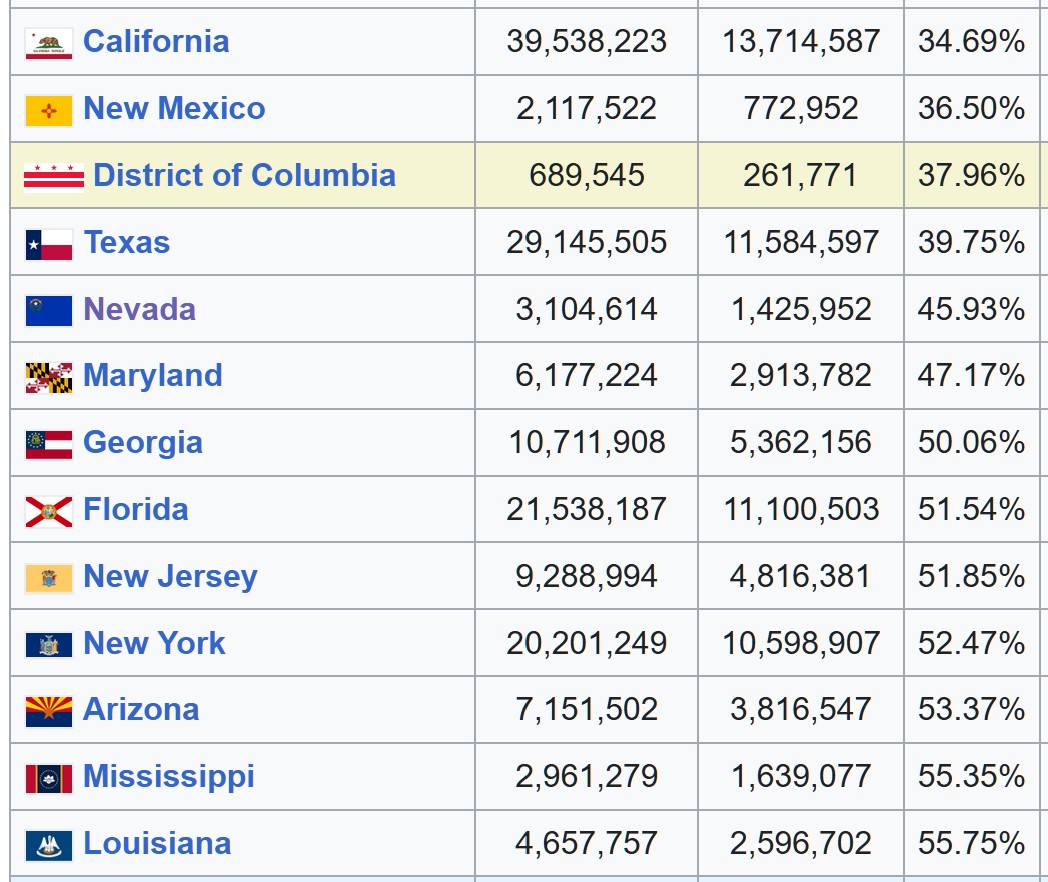The width and height of the screenshot is (1048, 882).
Task: Visit the Louisiana link
Action: tap(157, 843)
